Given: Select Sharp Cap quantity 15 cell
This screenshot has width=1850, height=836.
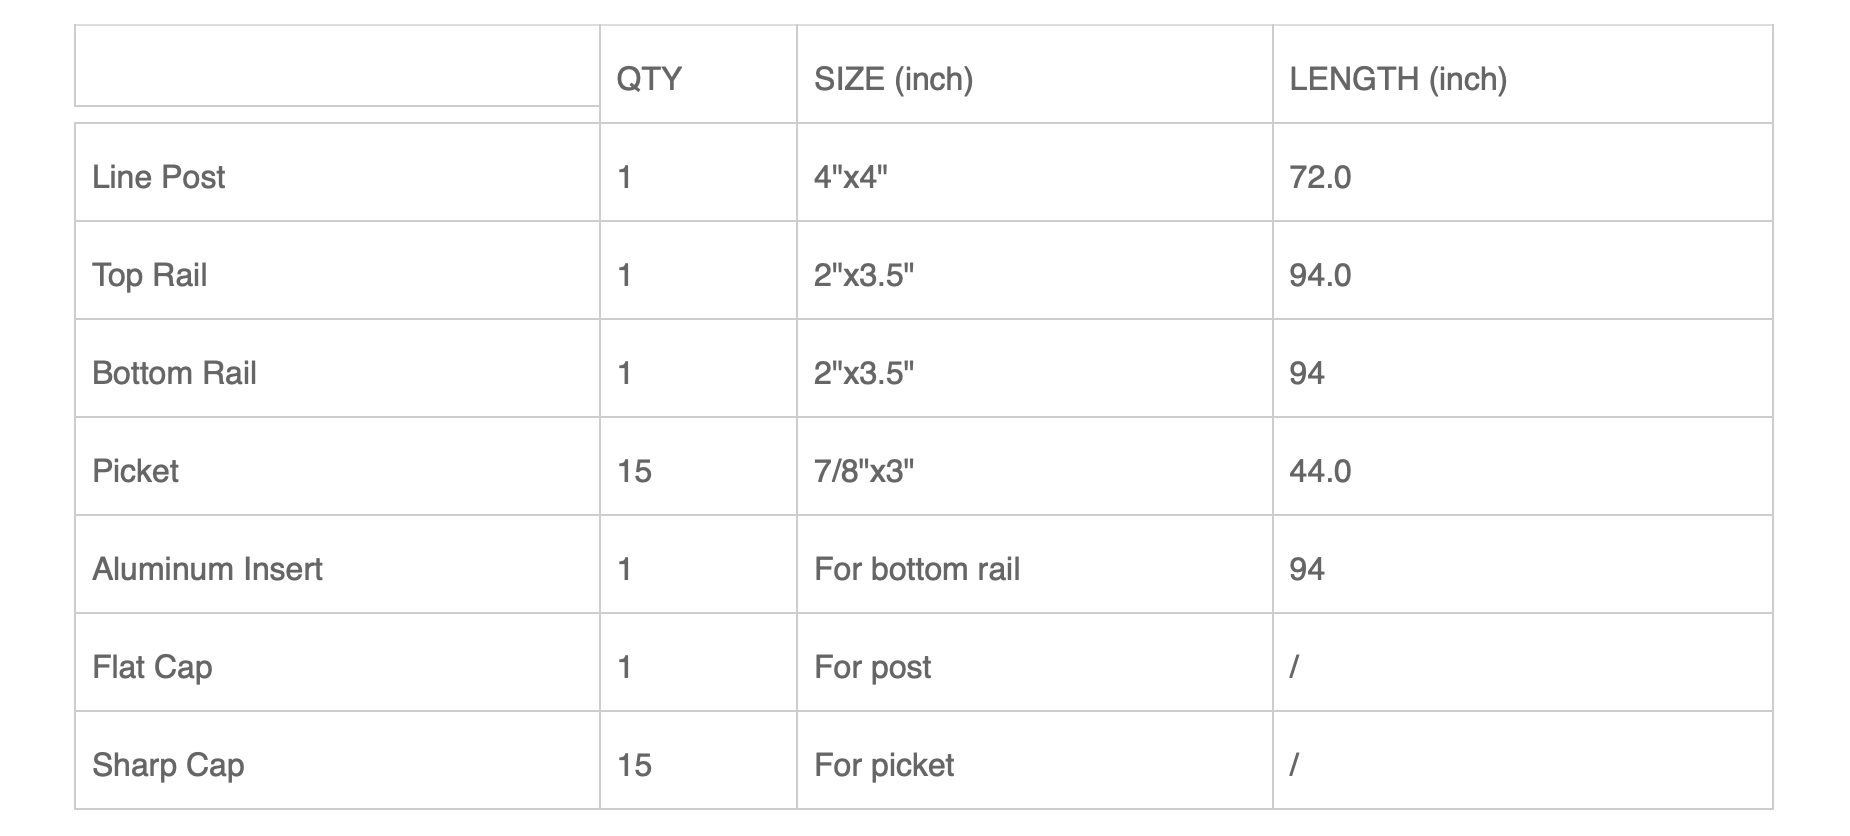Looking at the screenshot, I should (698, 764).
